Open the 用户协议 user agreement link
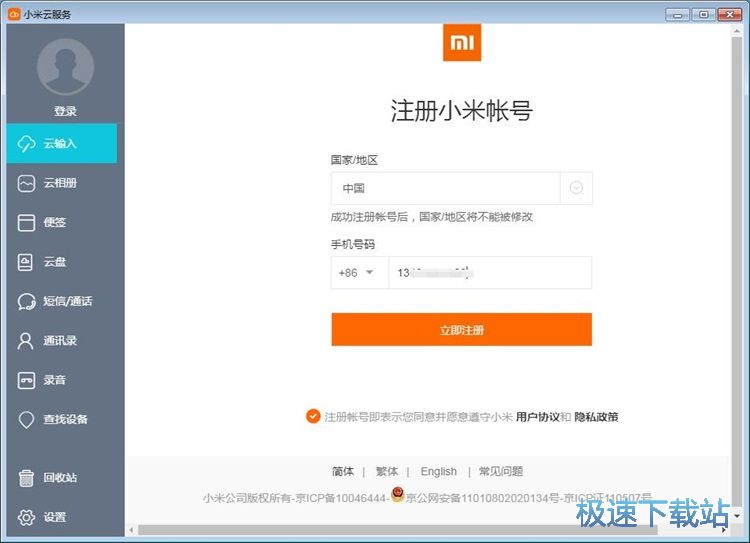Screen dimensions: 750x543 point(538,417)
